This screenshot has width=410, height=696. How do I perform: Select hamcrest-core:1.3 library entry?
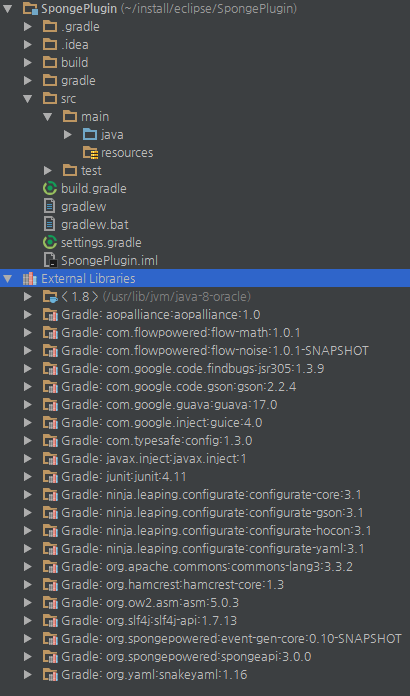[205, 585]
